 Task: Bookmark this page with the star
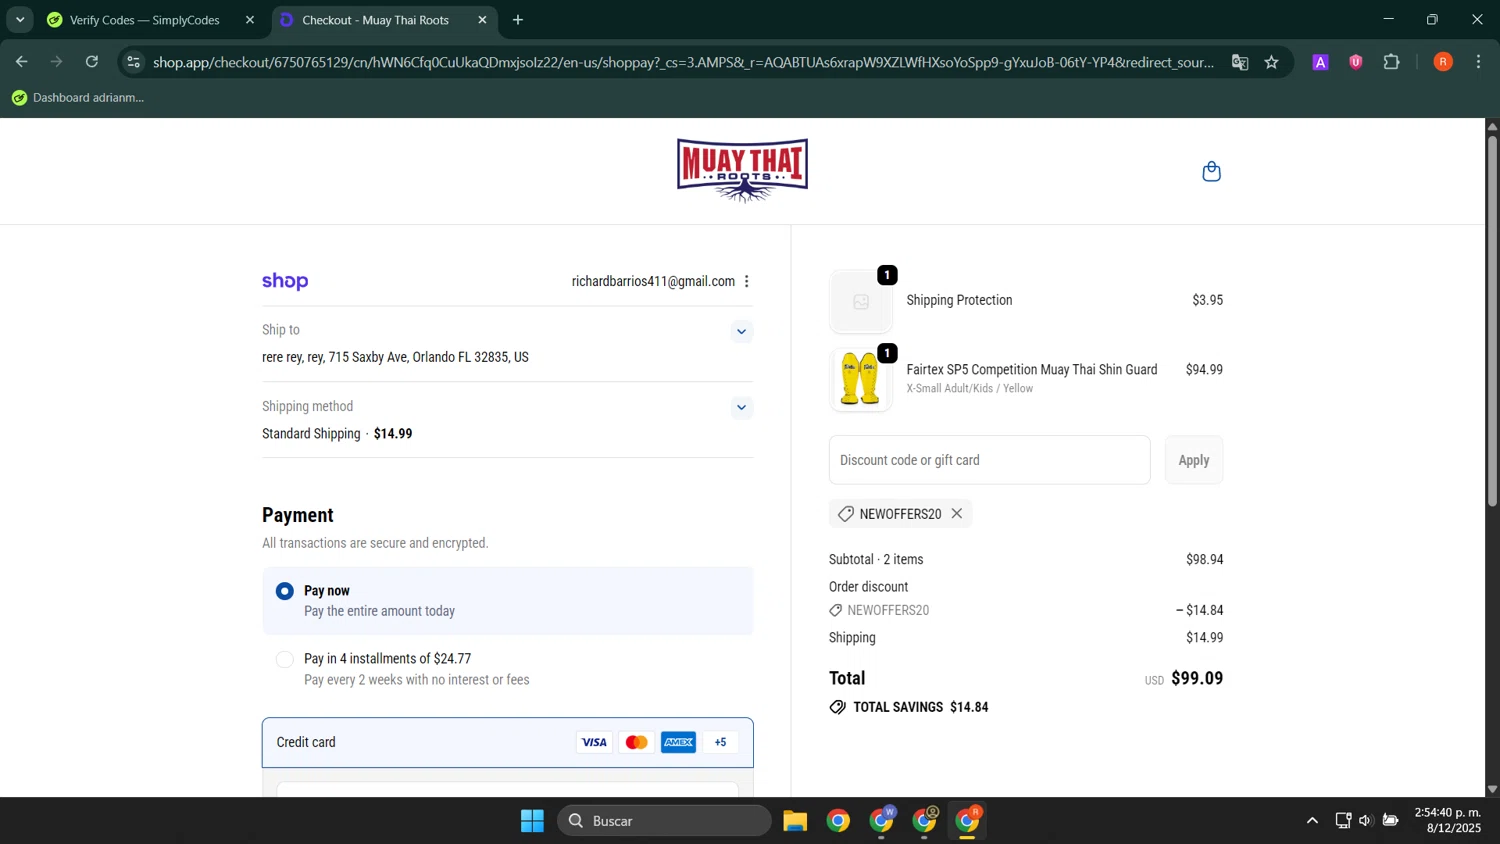1271,62
